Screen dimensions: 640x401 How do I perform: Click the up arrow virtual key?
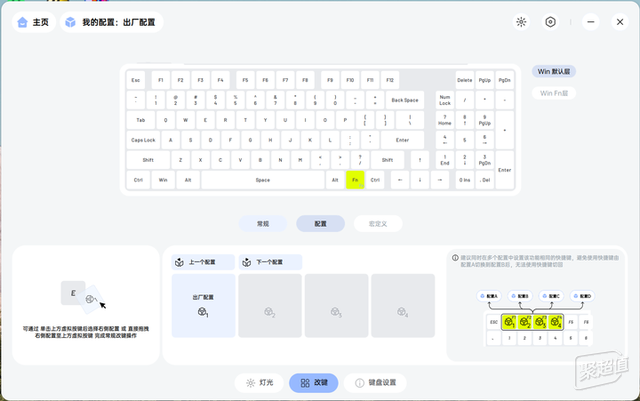pyautogui.click(x=420, y=160)
